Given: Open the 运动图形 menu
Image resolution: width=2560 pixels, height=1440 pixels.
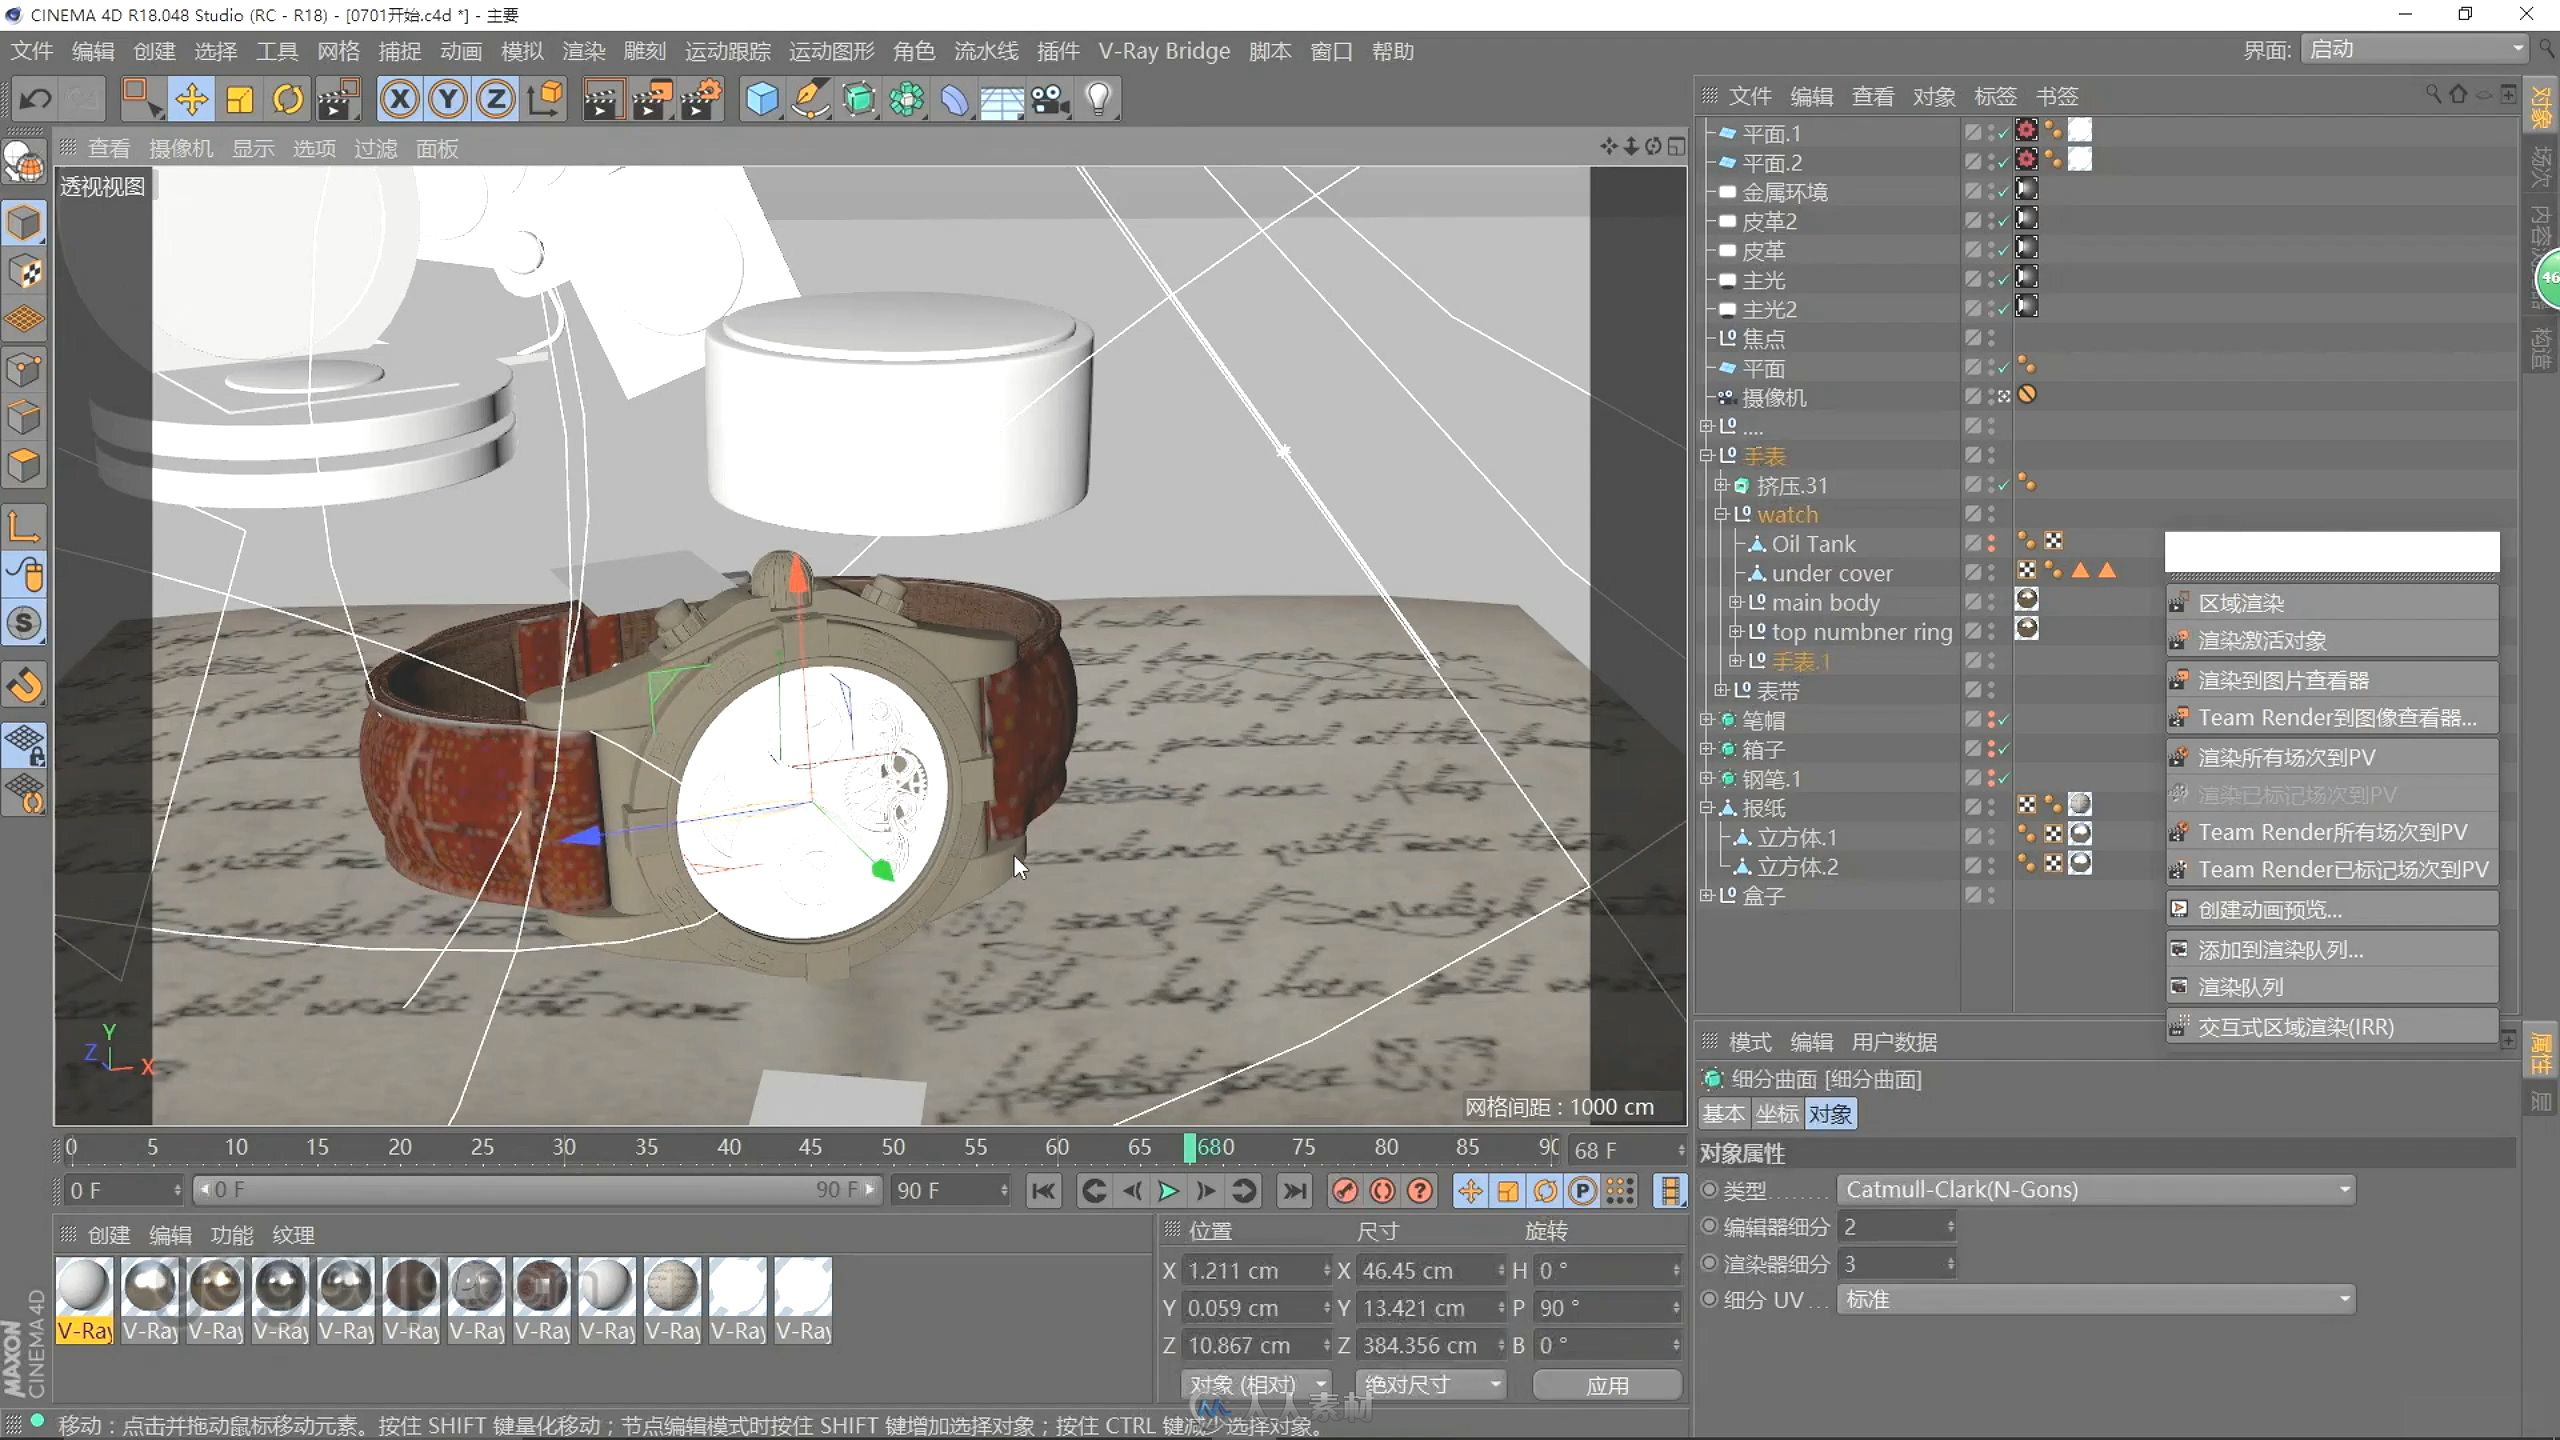Looking at the screenshot, I should pyautogui.click(x=831, y=51).
